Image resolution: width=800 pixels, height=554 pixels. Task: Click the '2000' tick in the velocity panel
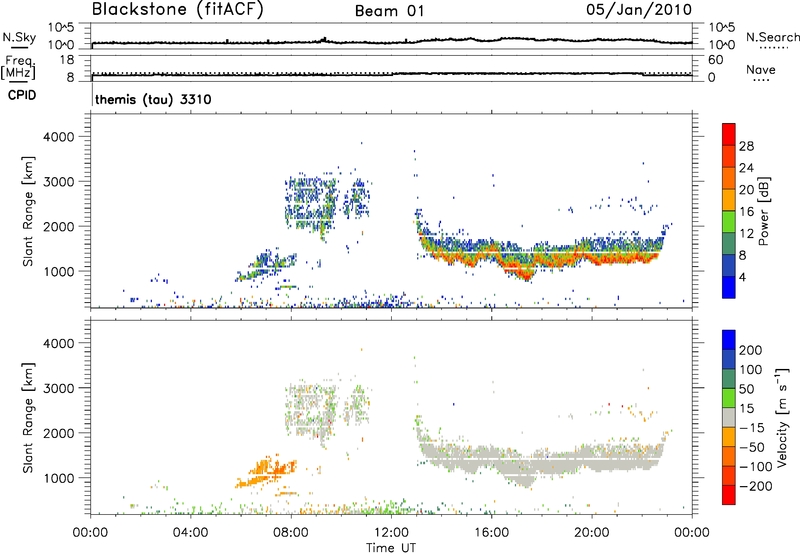point(59,433)
